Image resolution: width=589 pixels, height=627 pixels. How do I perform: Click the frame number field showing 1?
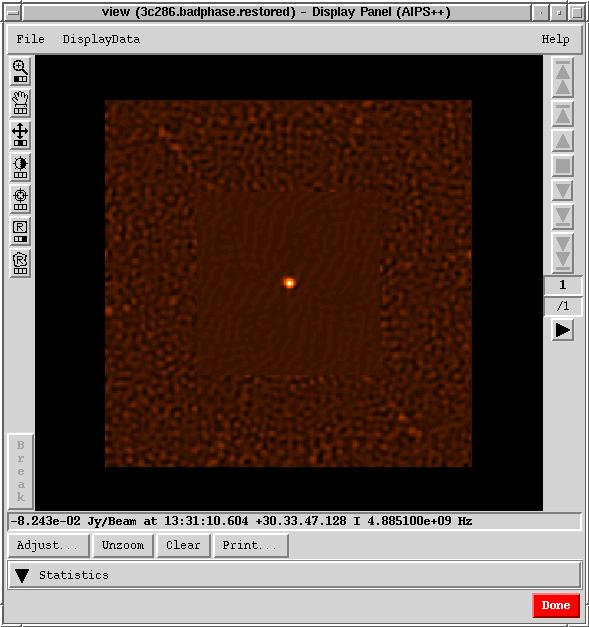point(563,285)
